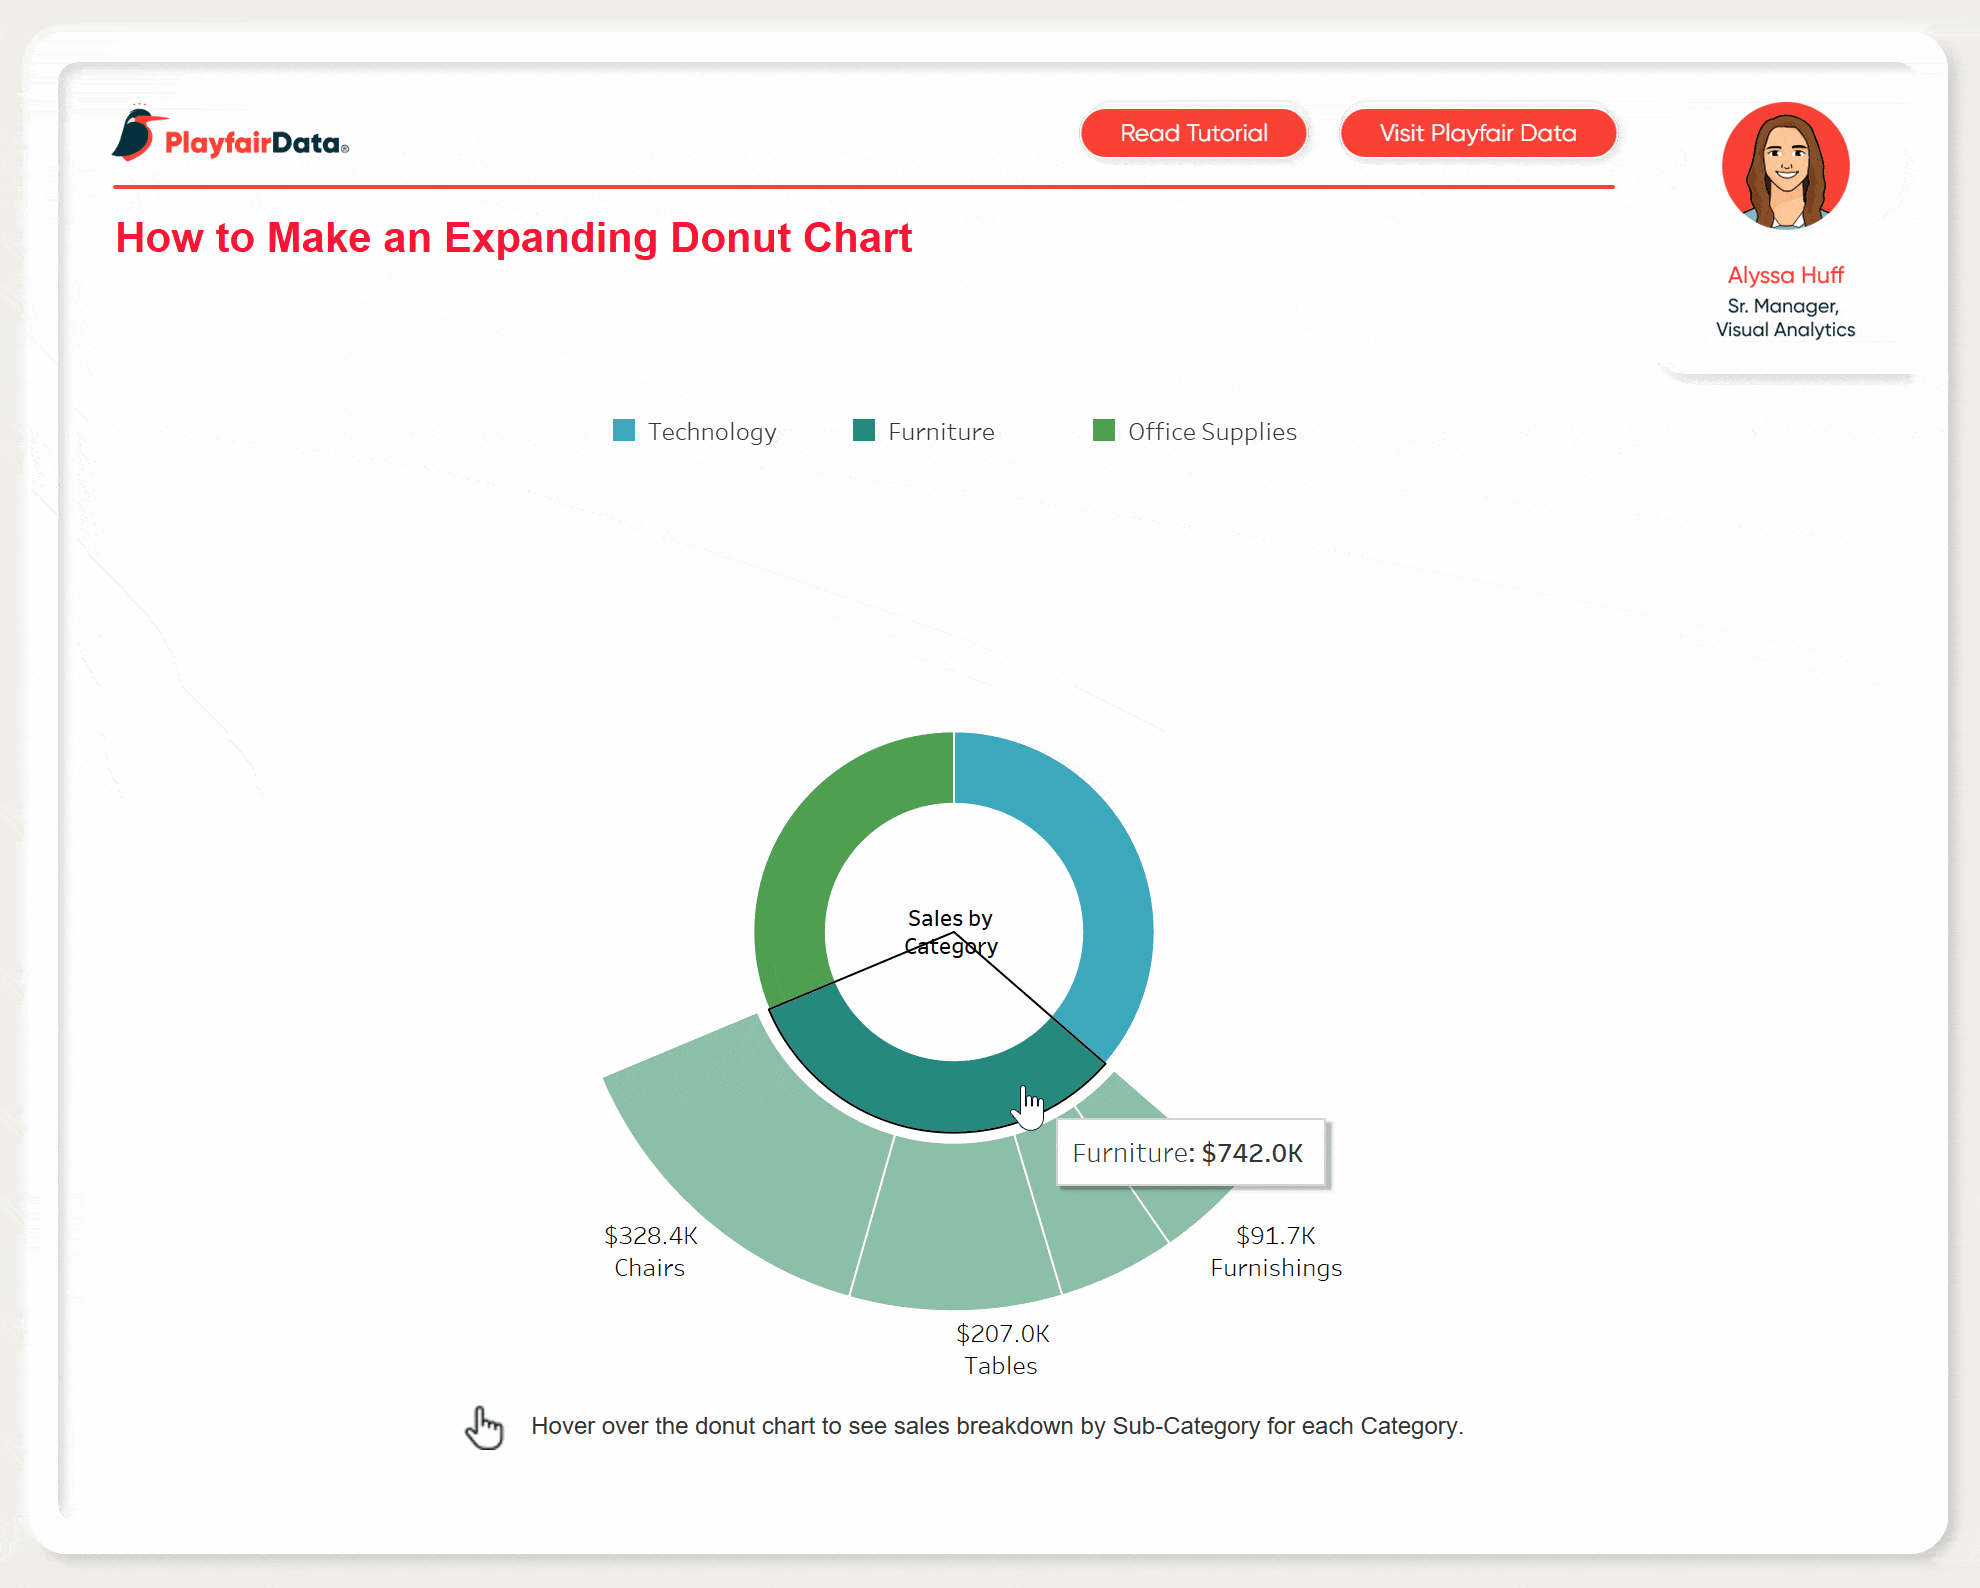The image size is (1980, 1588).
Task: Click the Sr. Manager, Visual Analytics text
Action: point(1785,318)
